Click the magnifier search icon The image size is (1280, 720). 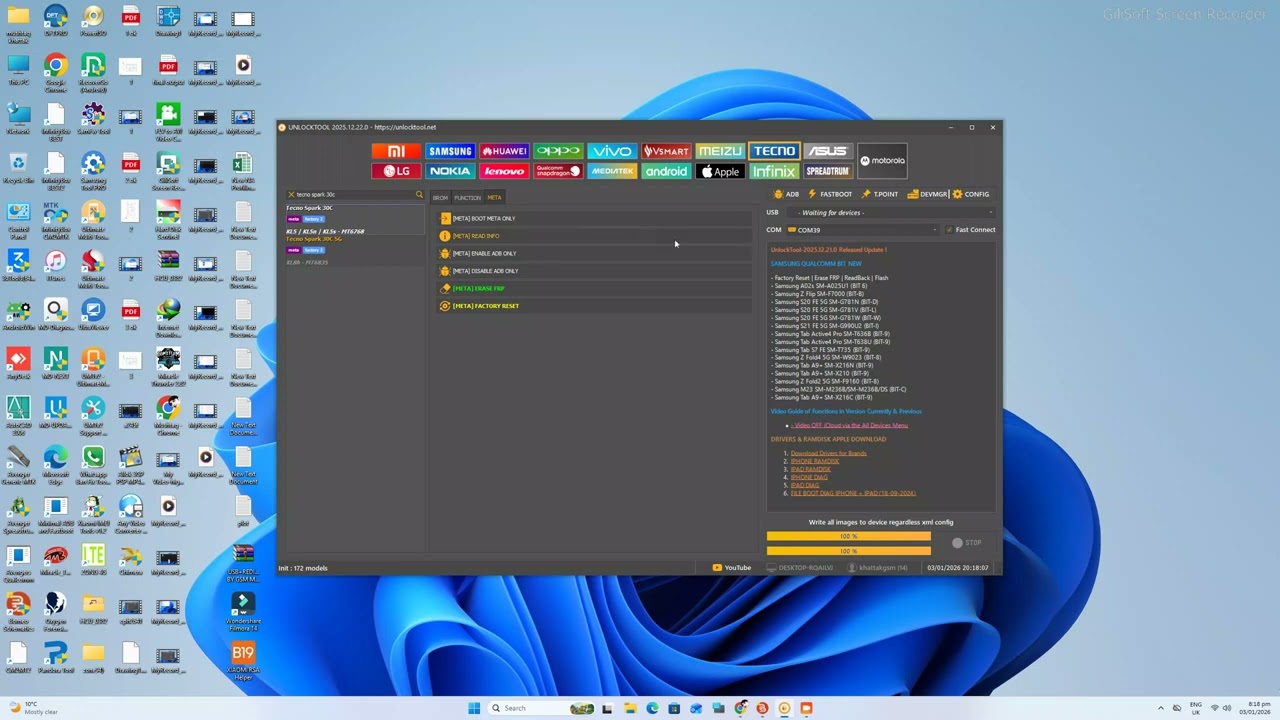(x=419, y=195)
